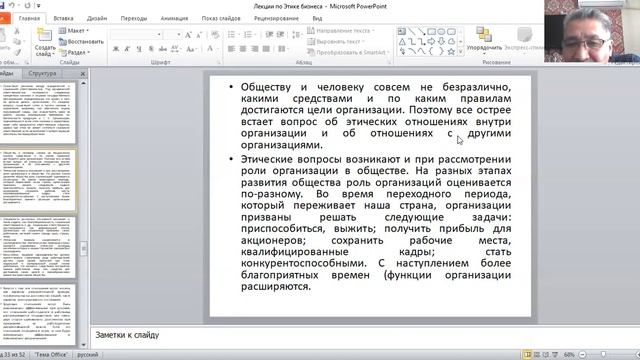Click the Cut scissors icon
The image size is (640, 360).
17,31
